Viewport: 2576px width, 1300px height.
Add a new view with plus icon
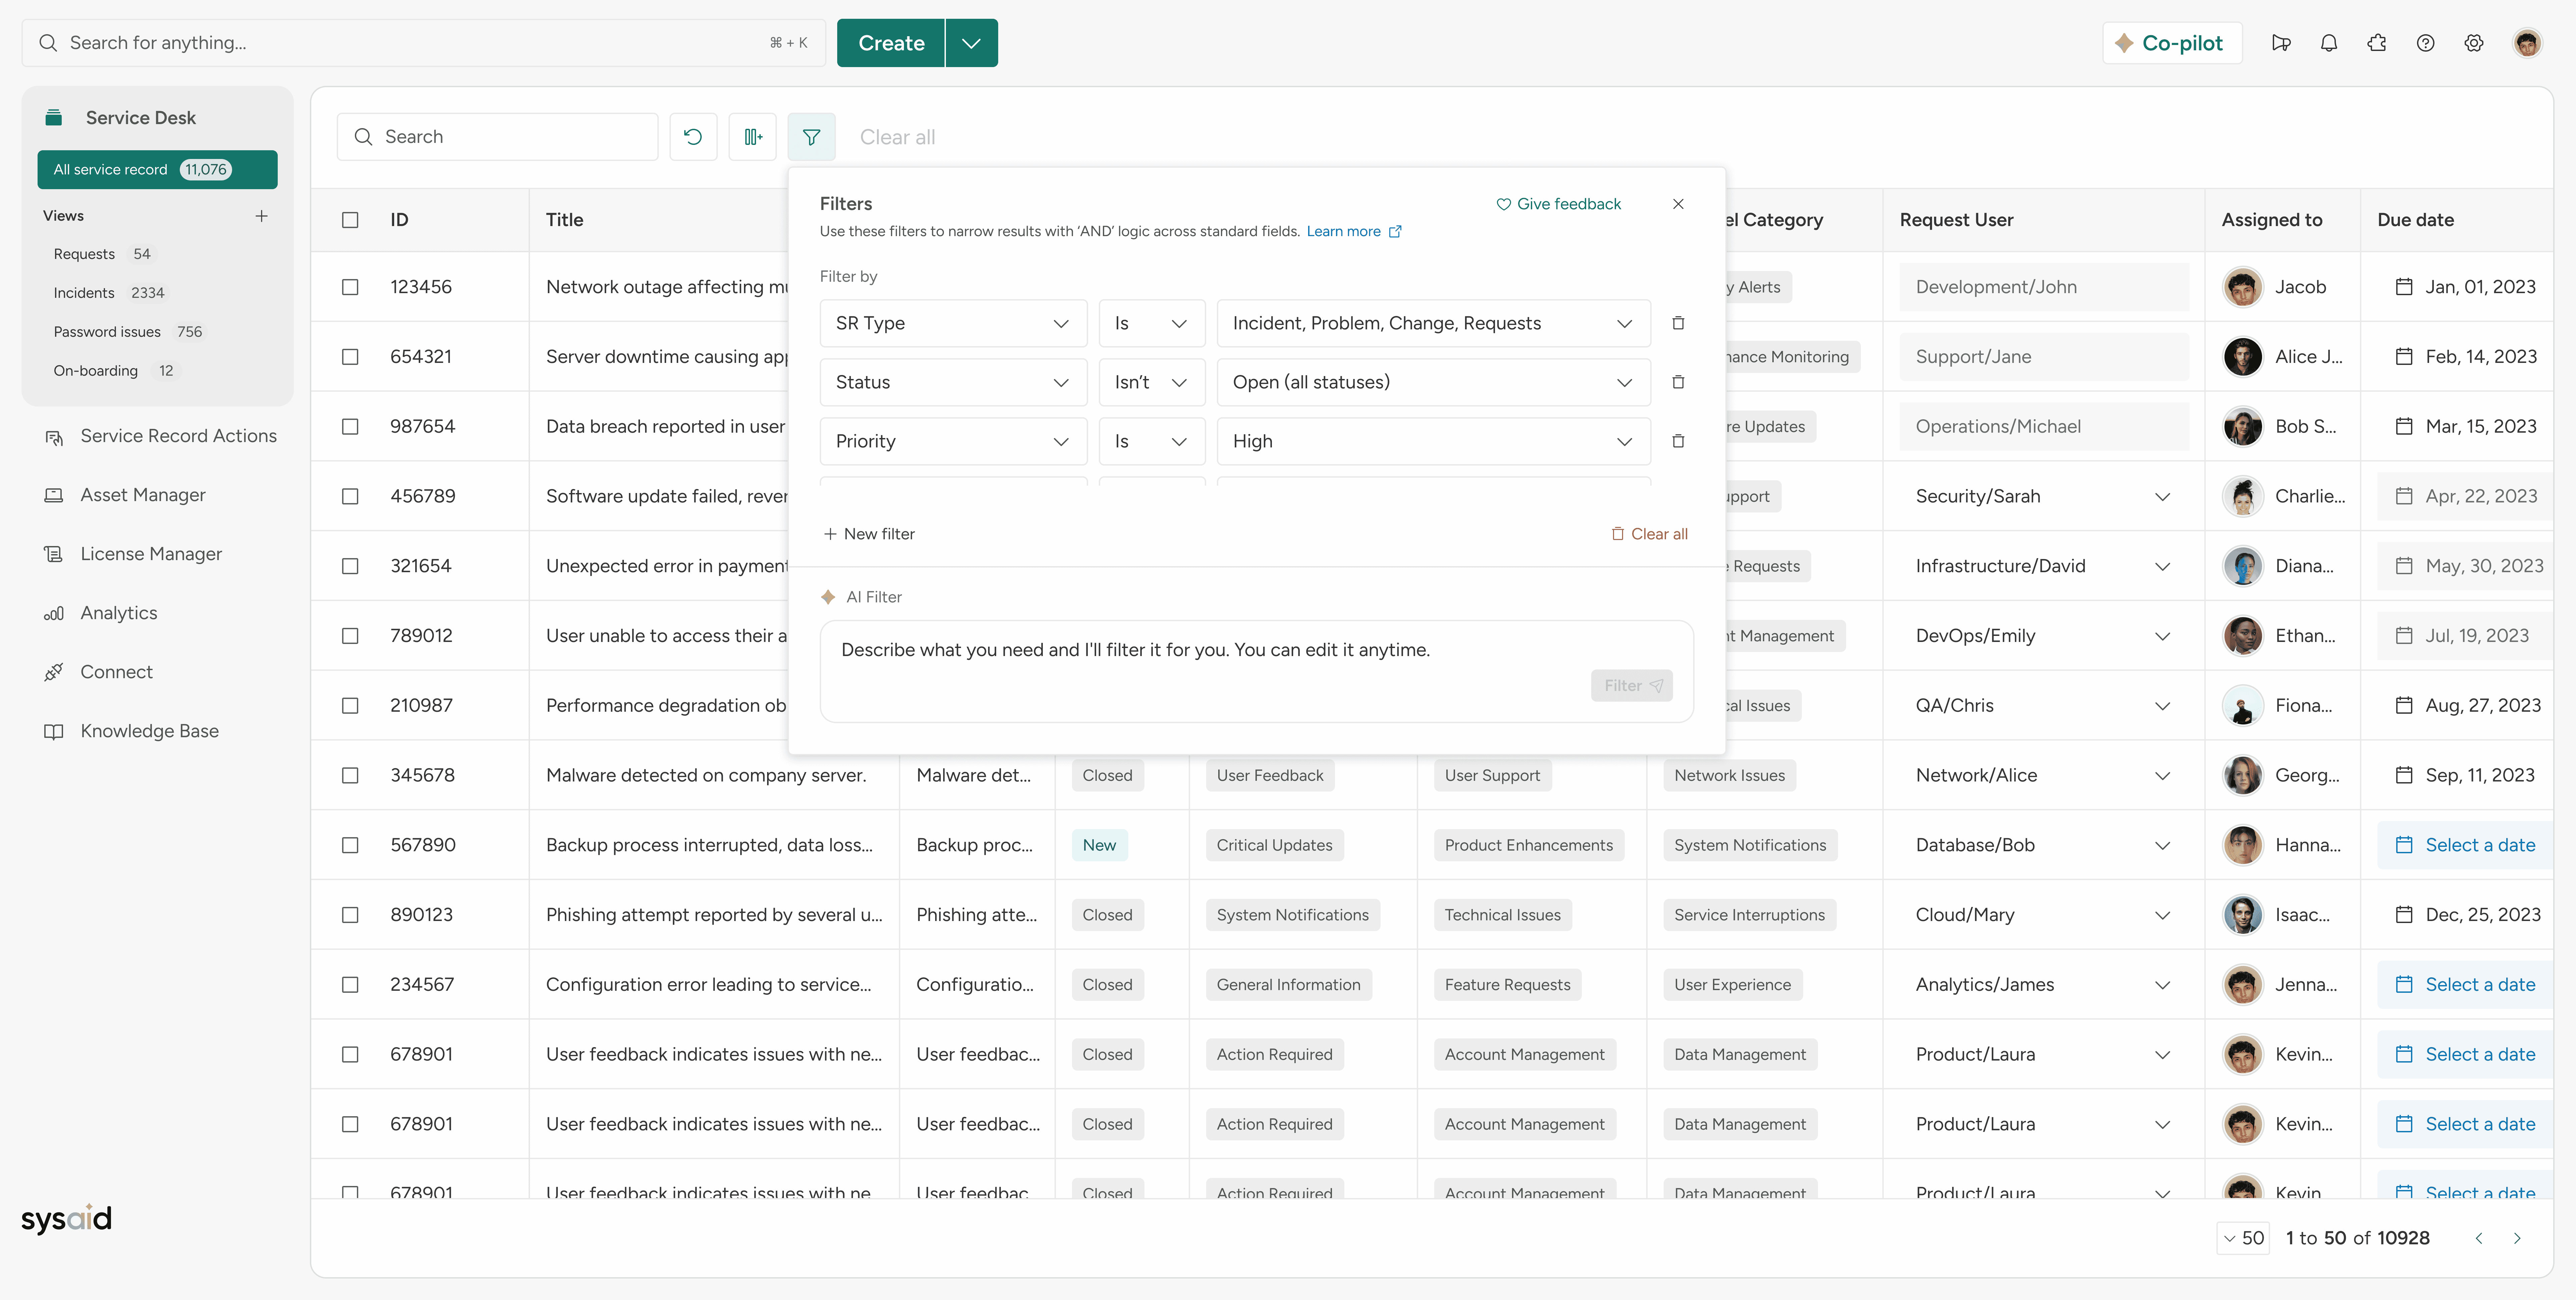pyautogui.click(x=261, y=216)
